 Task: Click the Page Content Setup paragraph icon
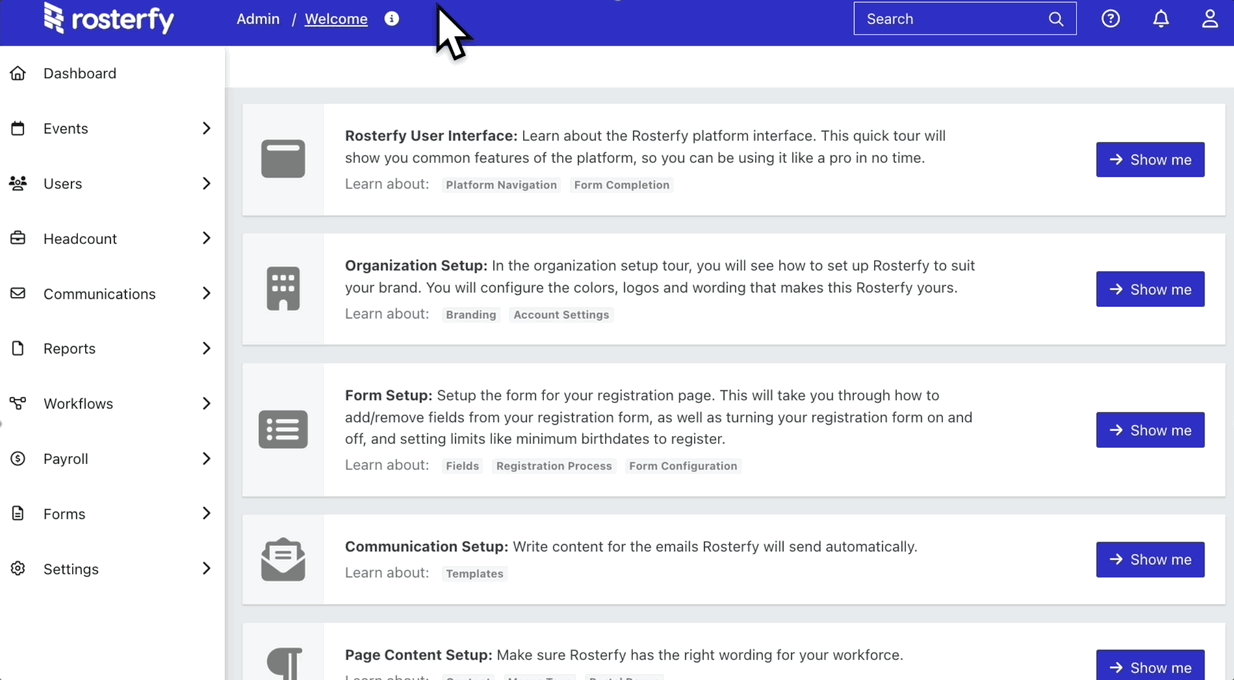[285, 663]
